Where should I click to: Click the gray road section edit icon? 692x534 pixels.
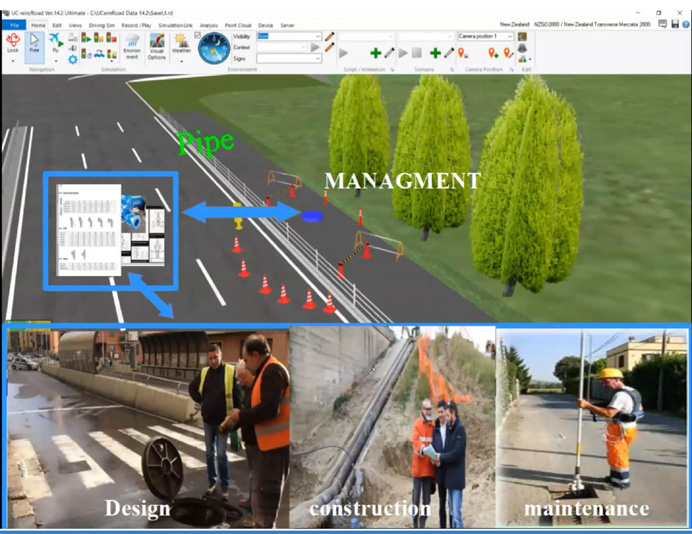[x=522, y=48]
